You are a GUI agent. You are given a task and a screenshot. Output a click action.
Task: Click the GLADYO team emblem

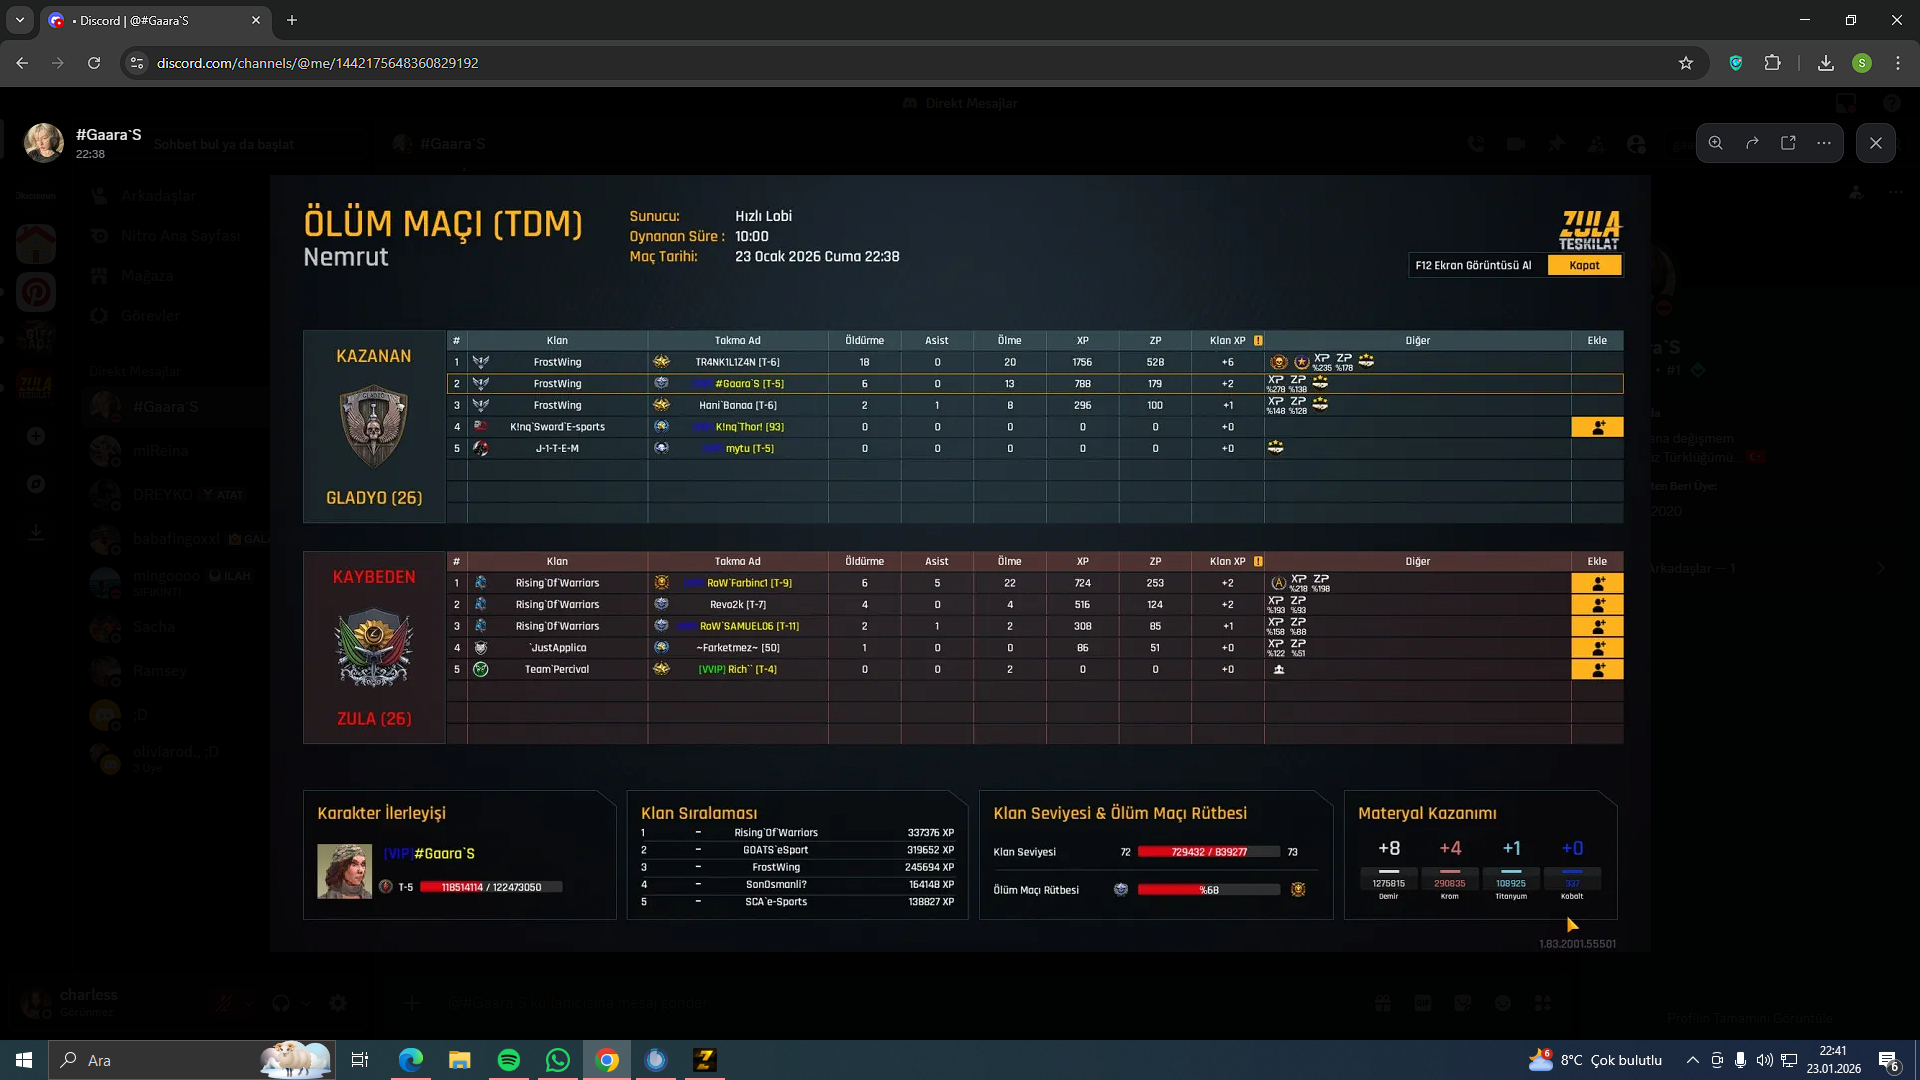374,427
